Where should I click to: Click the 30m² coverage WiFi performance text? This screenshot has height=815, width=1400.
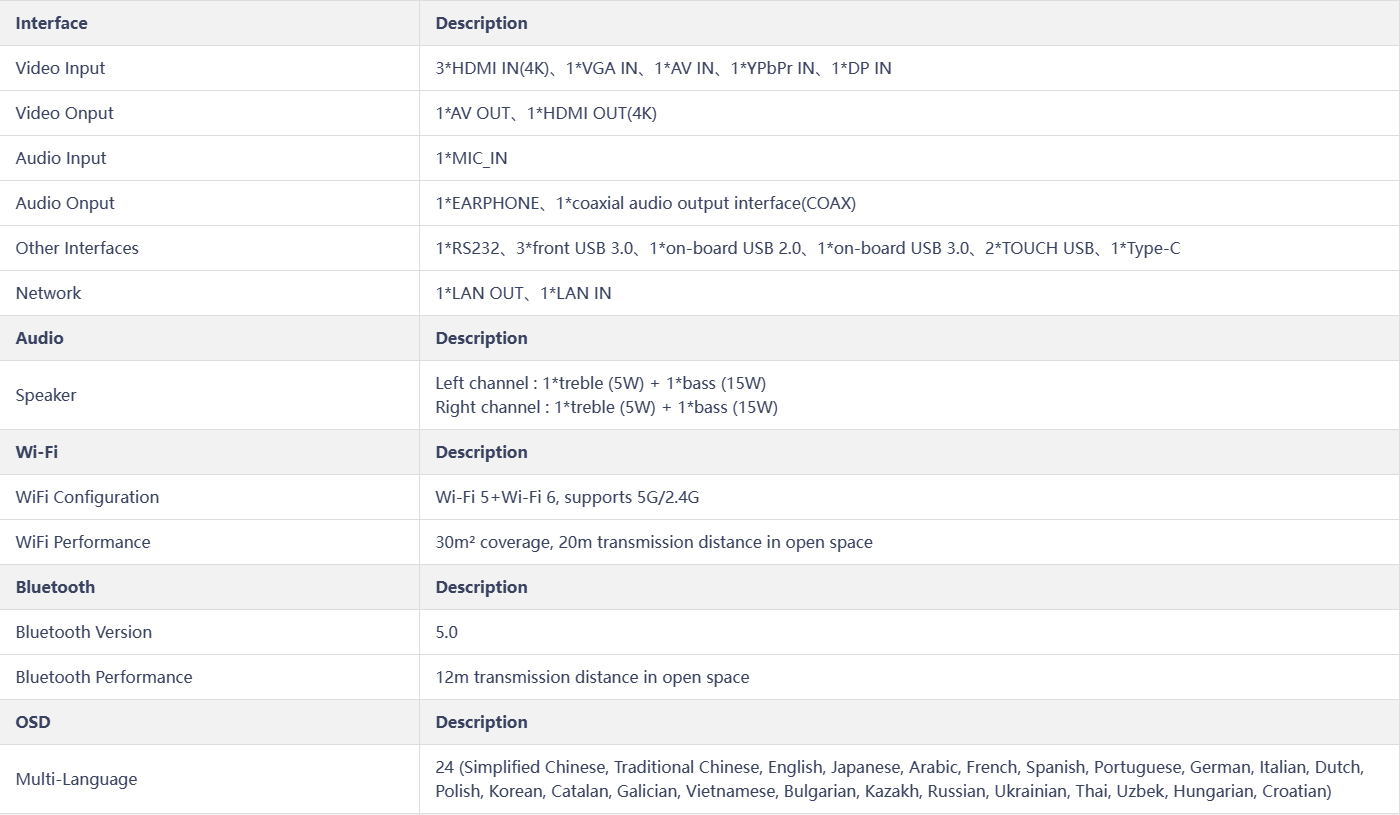point(654,542)
